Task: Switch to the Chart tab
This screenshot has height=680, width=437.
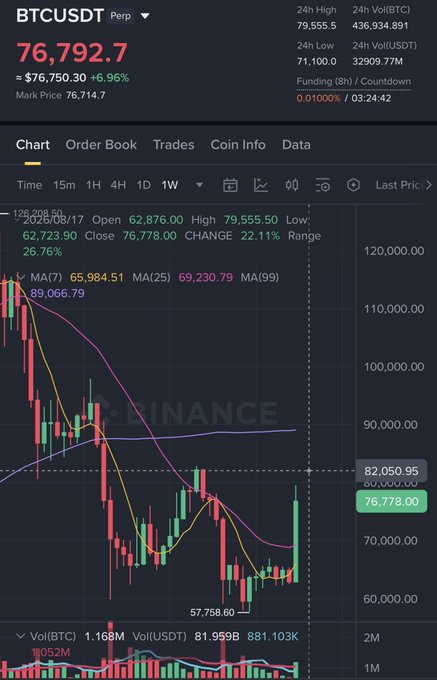Action: (33, 145)
